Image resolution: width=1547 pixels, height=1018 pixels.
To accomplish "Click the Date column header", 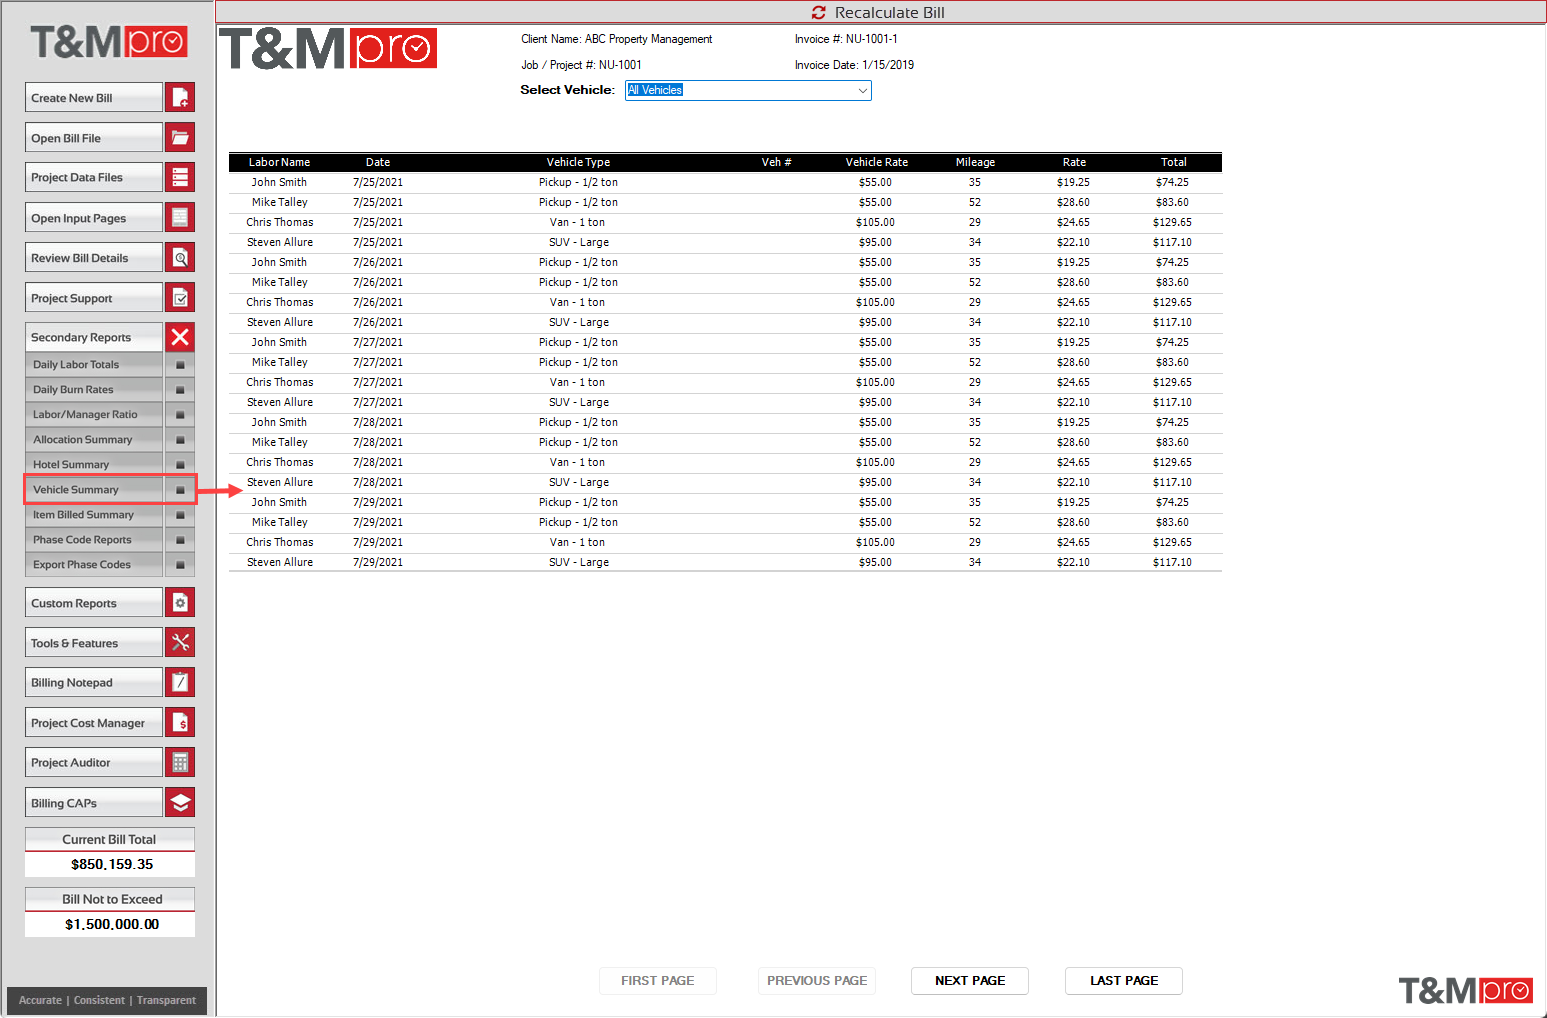I will 378,162.
